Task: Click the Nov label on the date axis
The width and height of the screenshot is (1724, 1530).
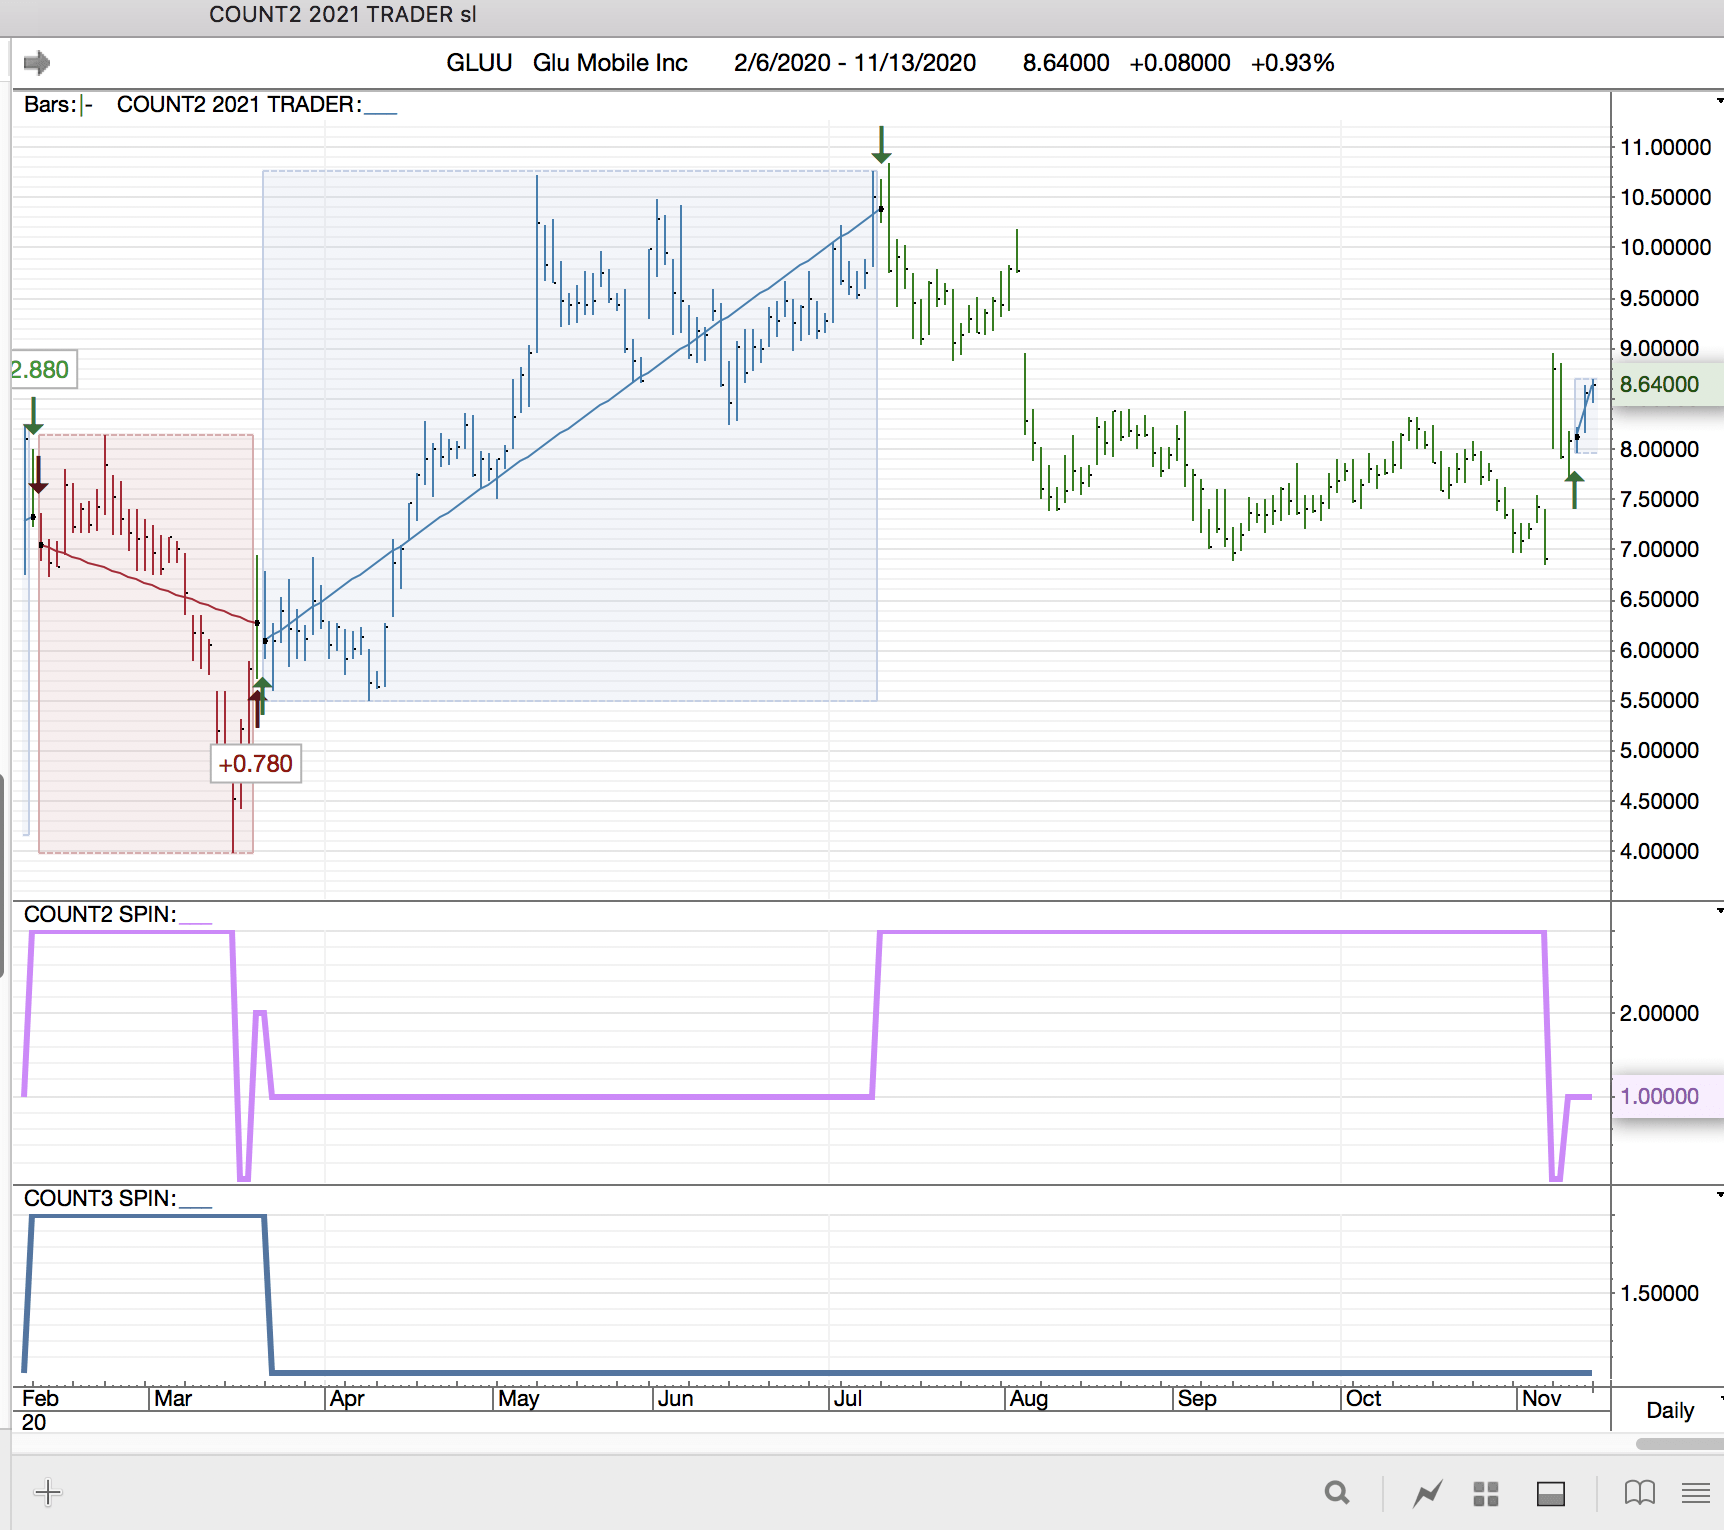Action: click(x=1542, y=1399)
